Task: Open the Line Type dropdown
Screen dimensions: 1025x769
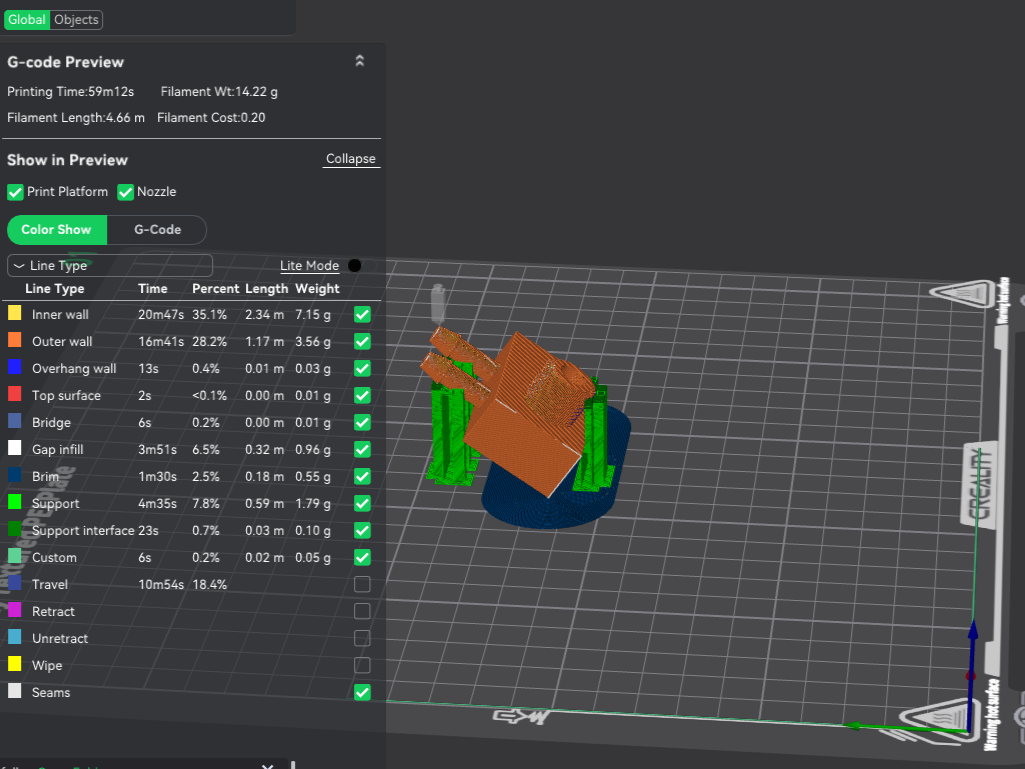Action: pos(110,265)
